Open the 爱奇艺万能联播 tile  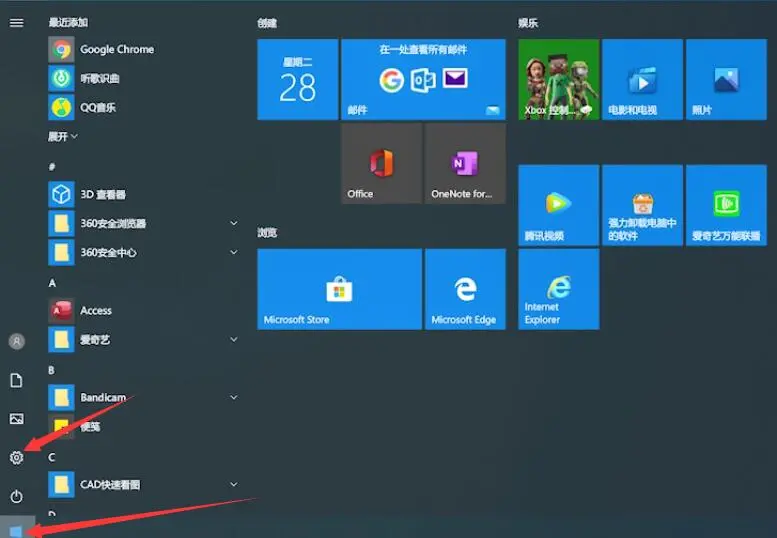click(x=726, y=205)
